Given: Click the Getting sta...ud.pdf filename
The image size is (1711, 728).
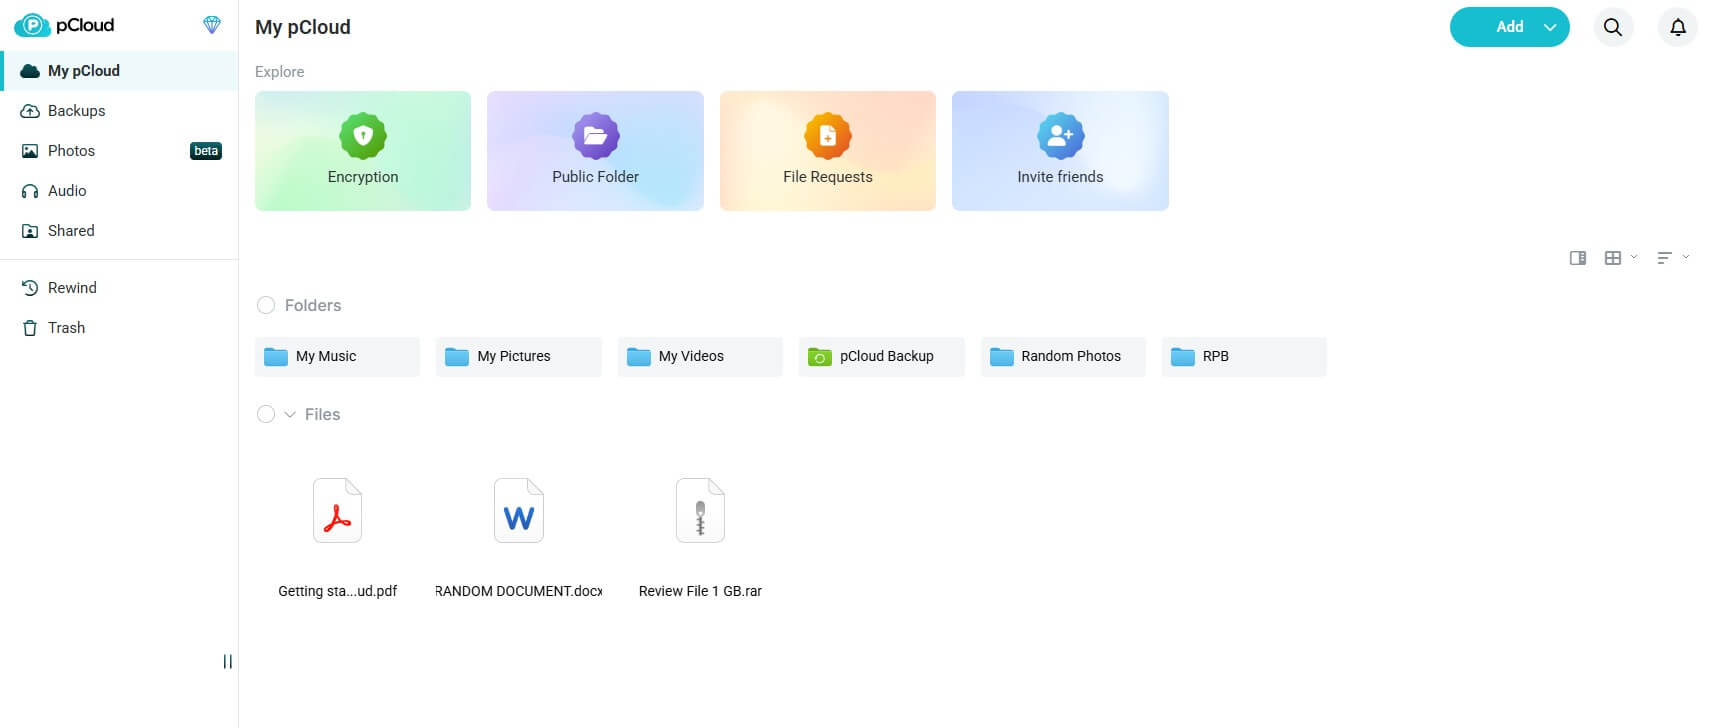Looking at the screenshot, I should [337, 591].
